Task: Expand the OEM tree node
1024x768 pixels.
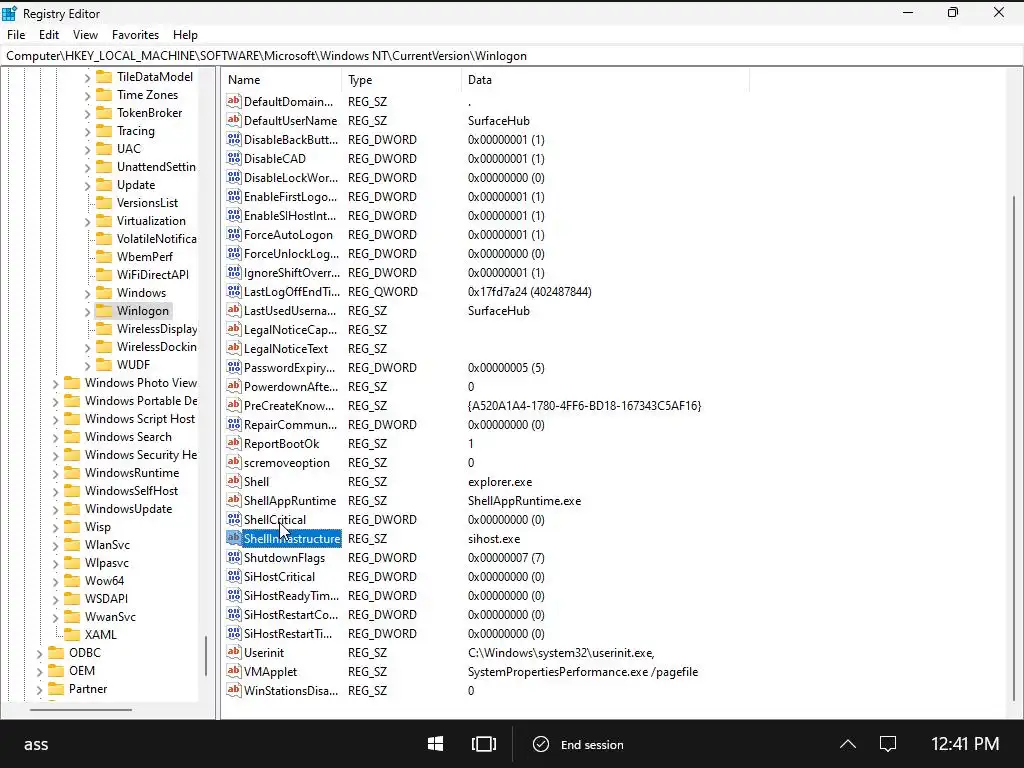Action: 39,671
